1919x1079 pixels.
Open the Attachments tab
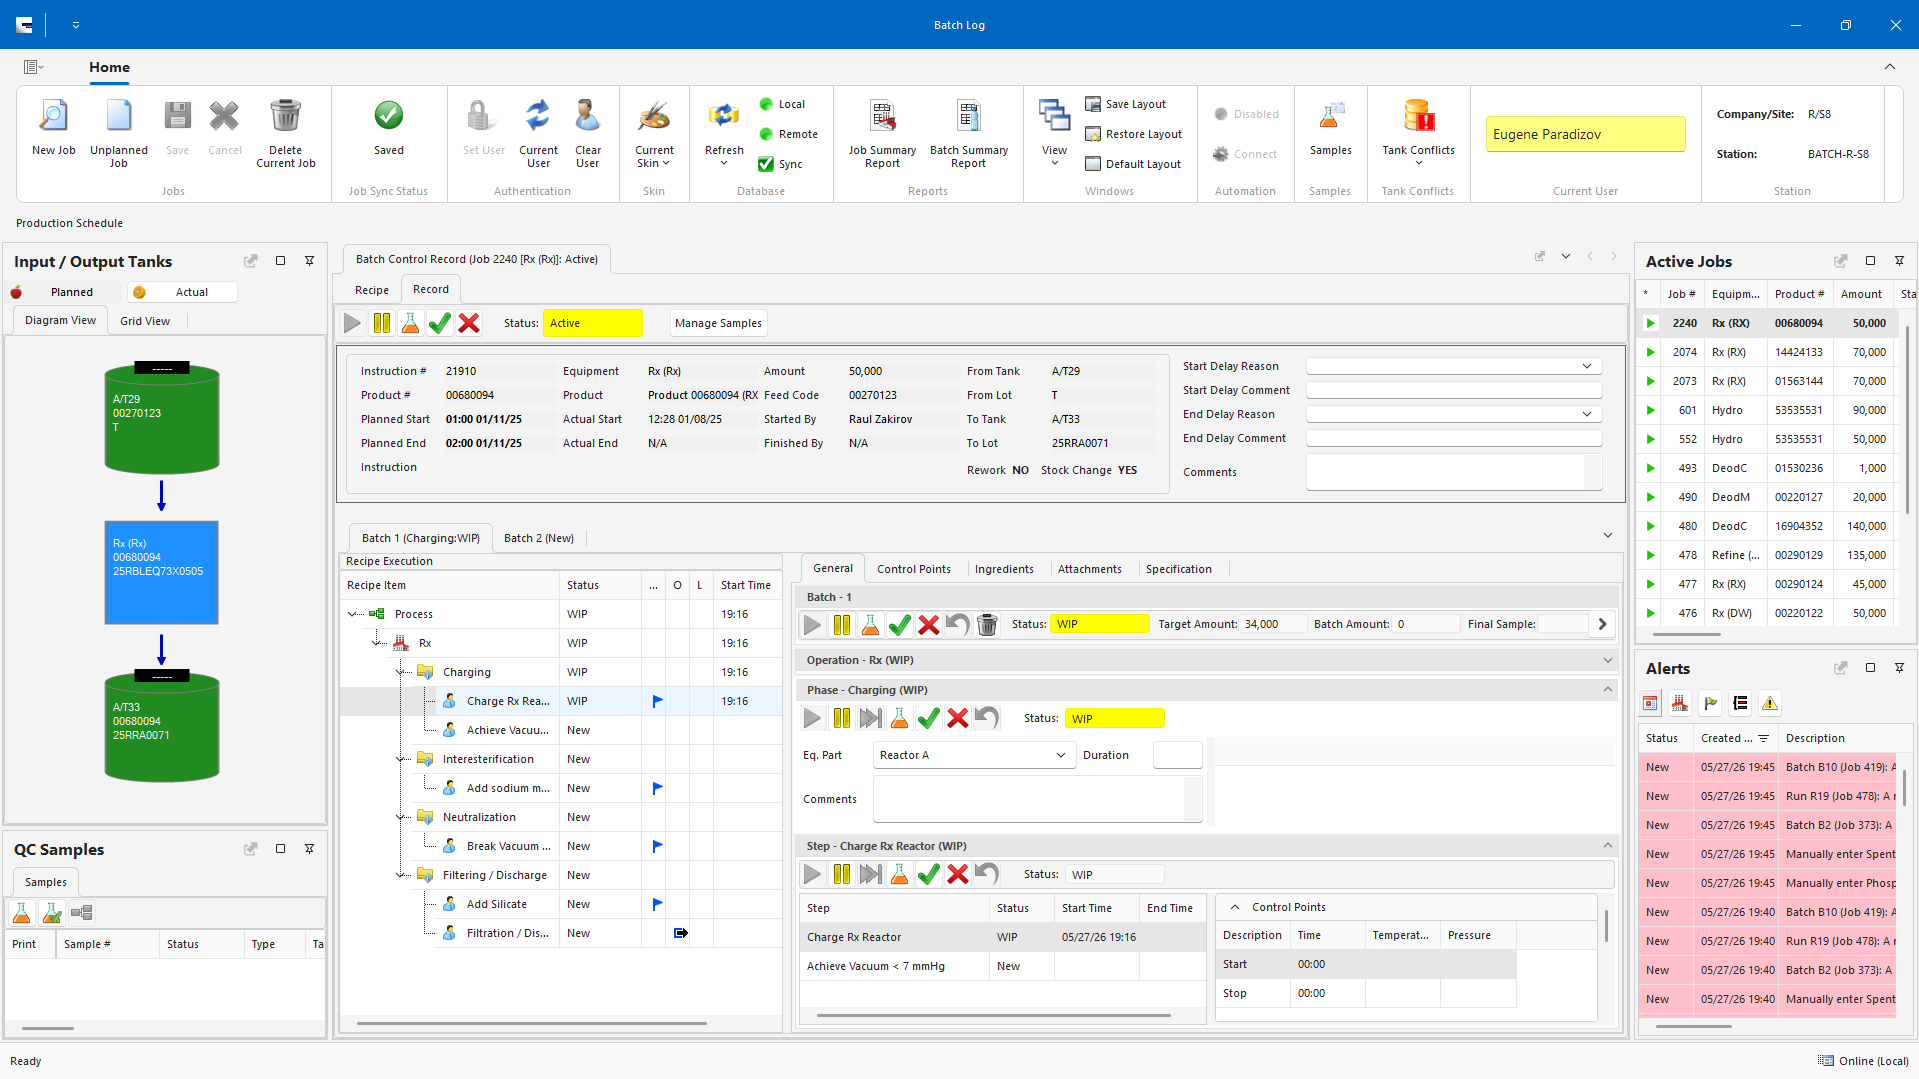(x=1089, y=569)
